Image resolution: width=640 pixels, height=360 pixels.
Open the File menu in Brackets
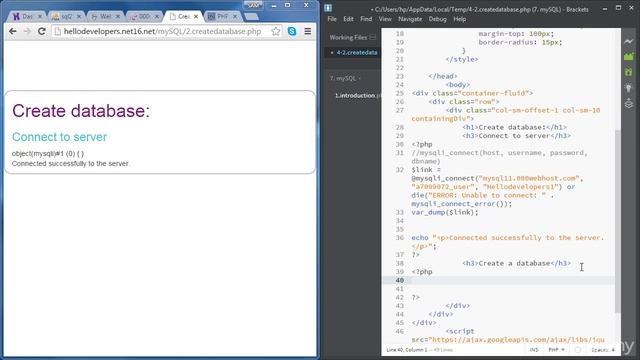coord(332,19)
